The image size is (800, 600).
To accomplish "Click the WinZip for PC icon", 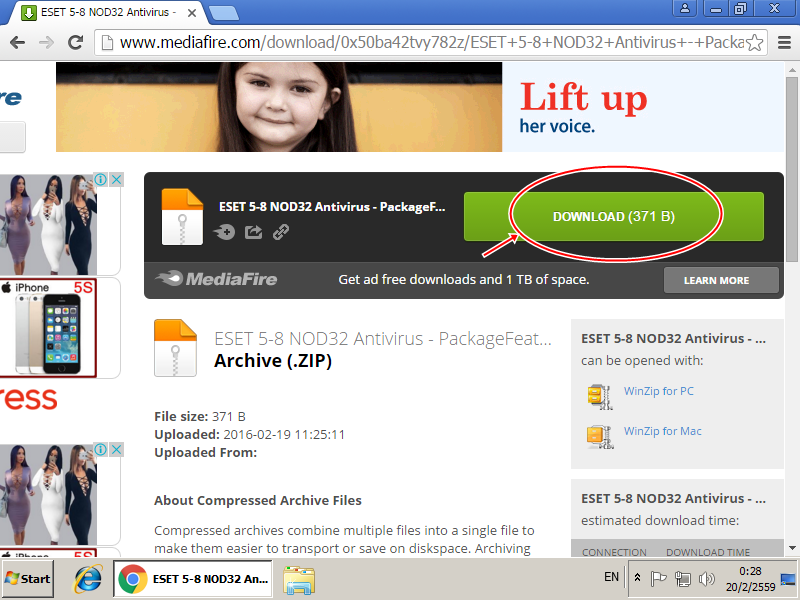I will point(599,397).
